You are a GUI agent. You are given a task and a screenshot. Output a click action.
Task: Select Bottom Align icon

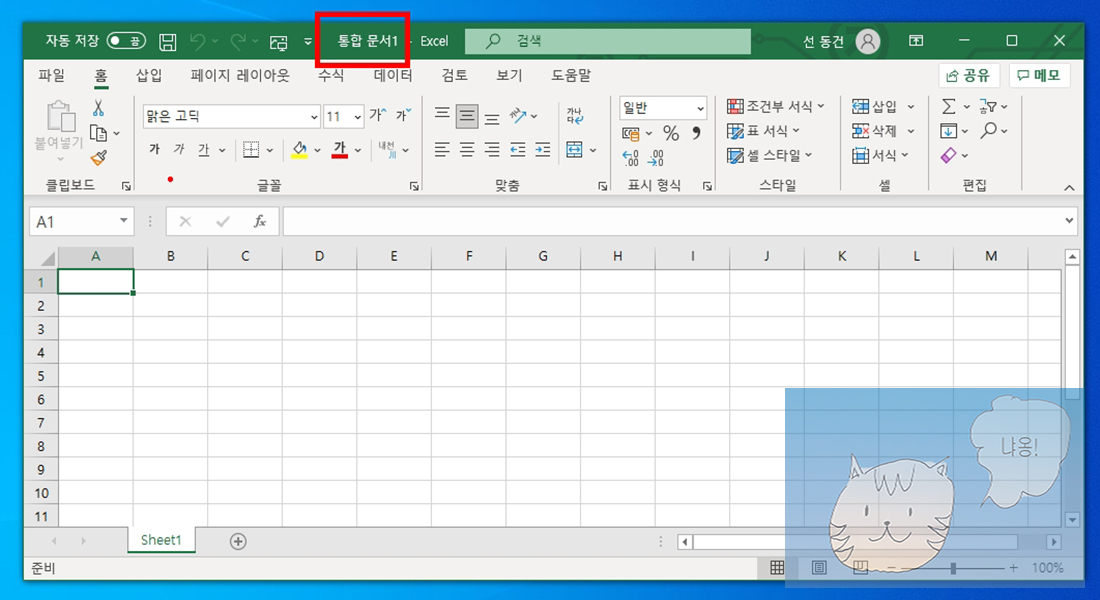point(492,118)
